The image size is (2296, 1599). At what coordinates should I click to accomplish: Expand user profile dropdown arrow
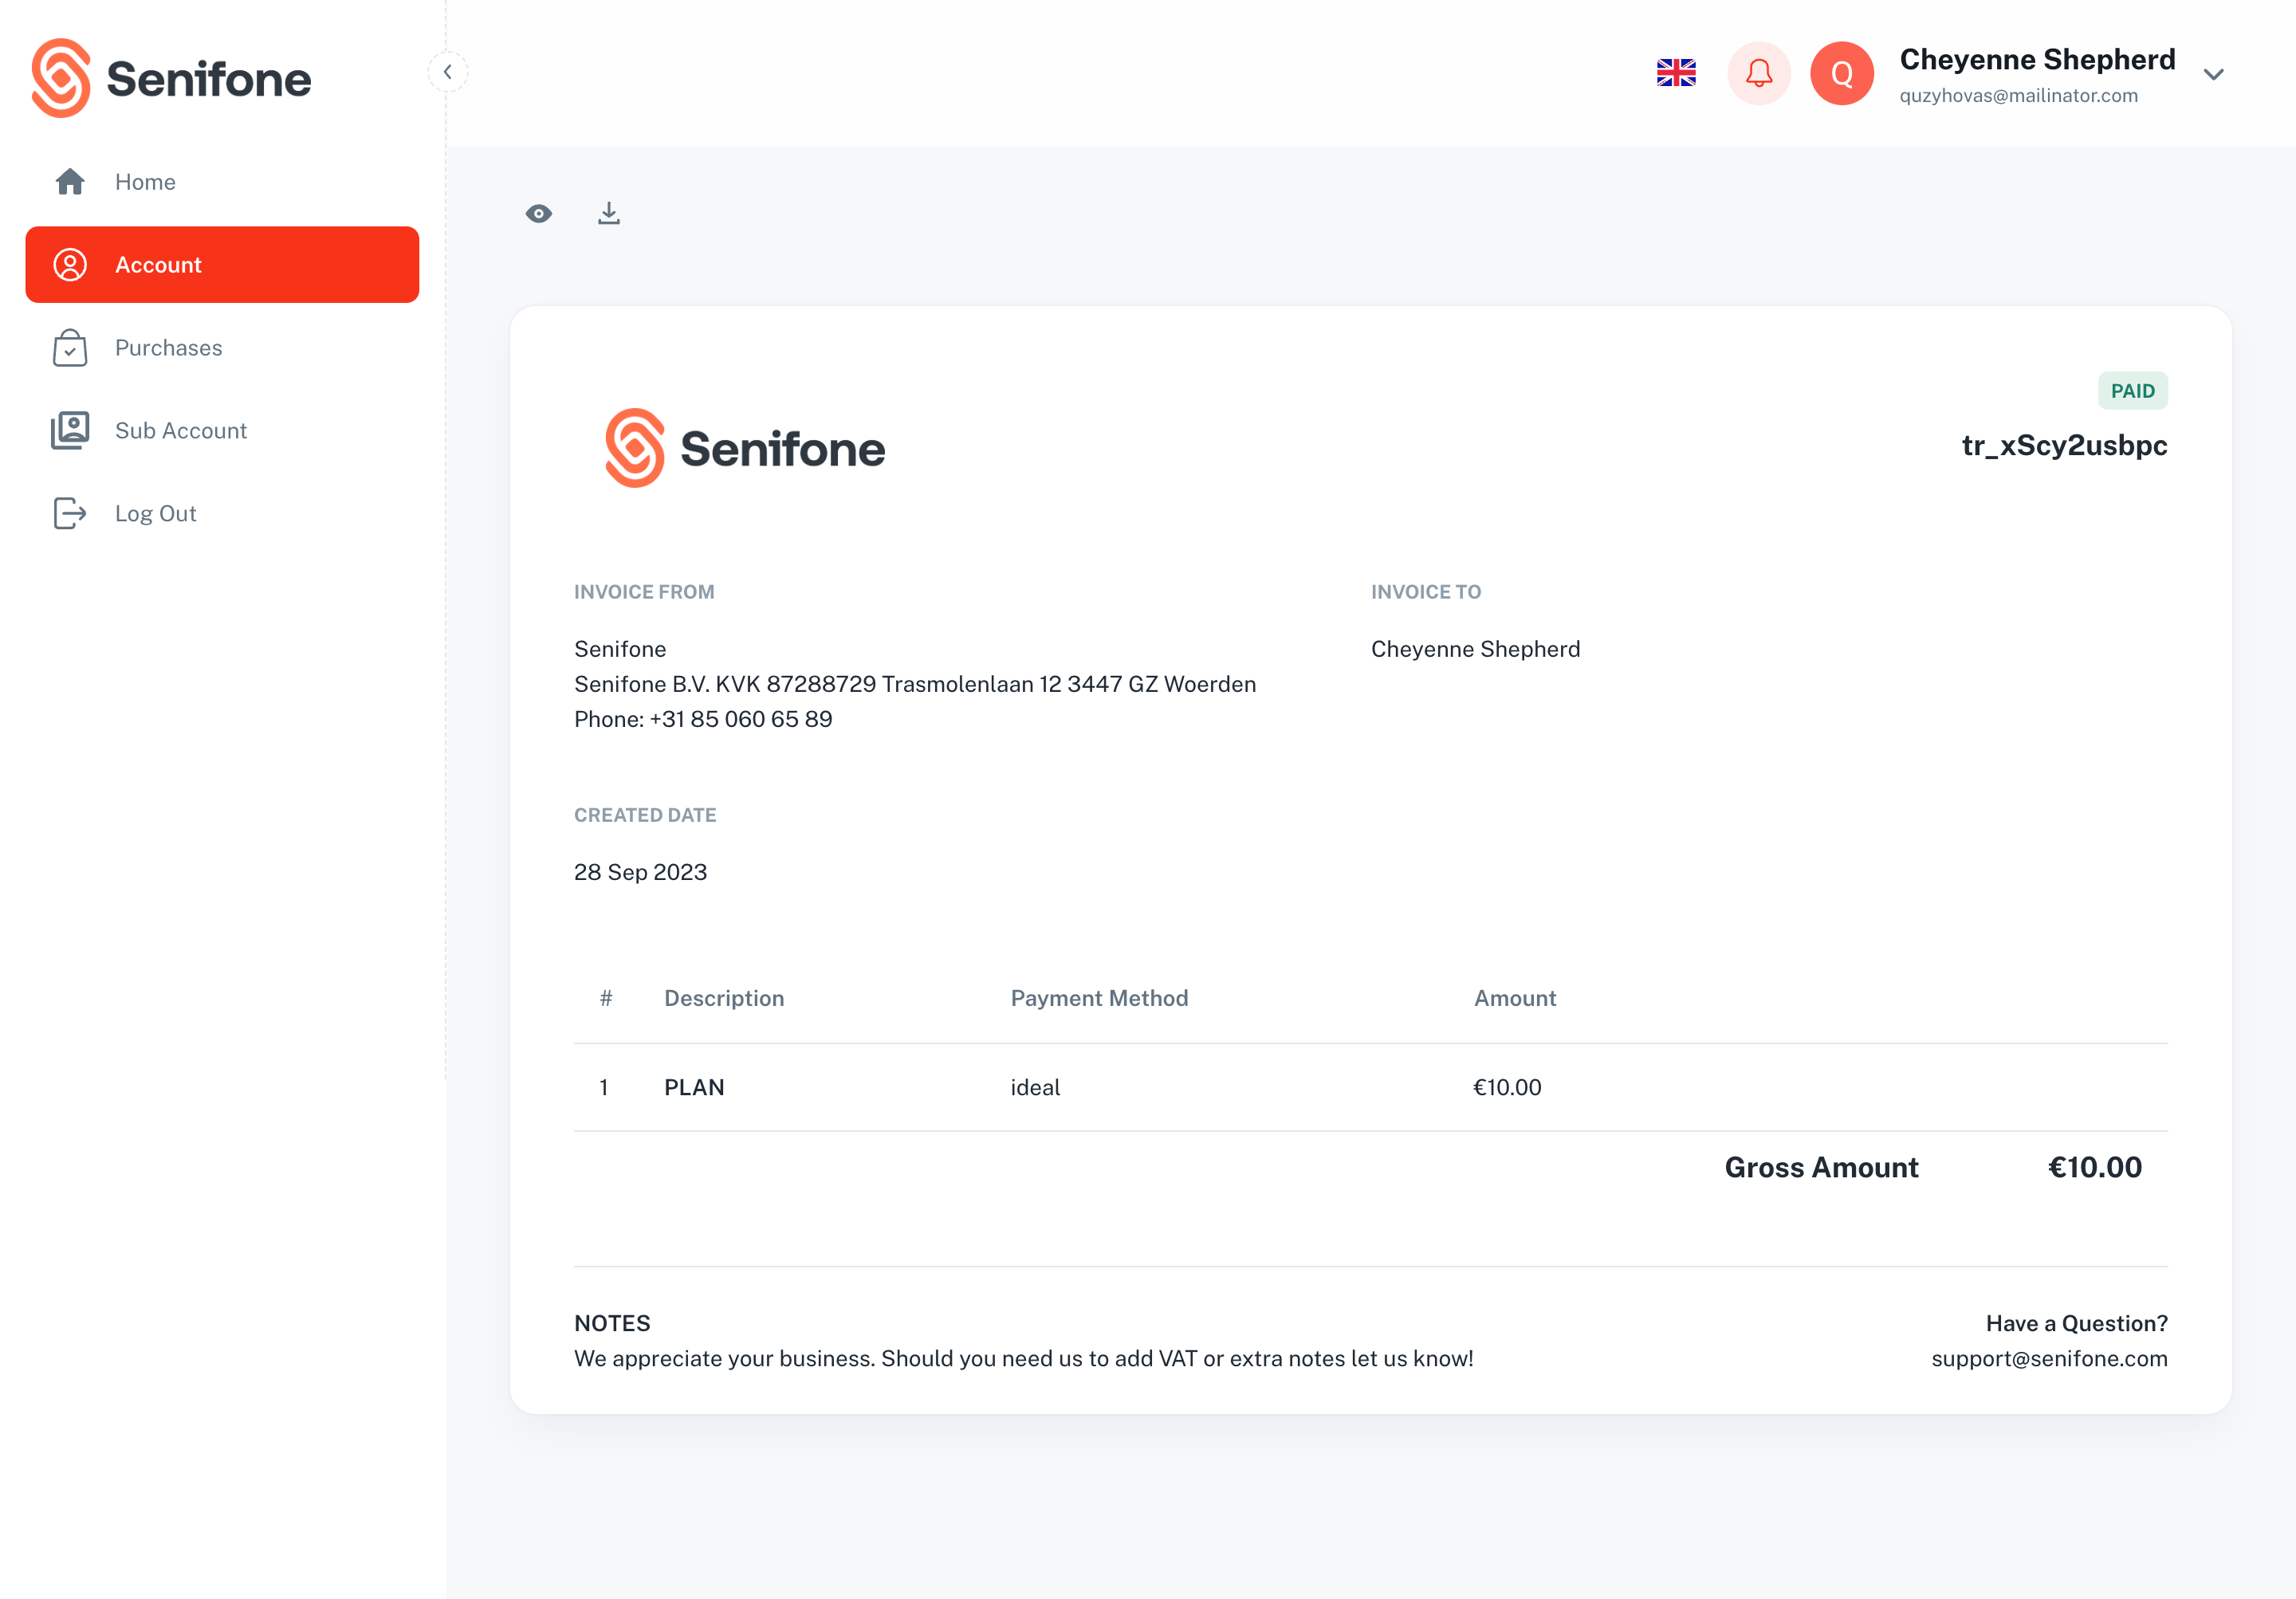pyautogui.click(x=2213, y=75)
